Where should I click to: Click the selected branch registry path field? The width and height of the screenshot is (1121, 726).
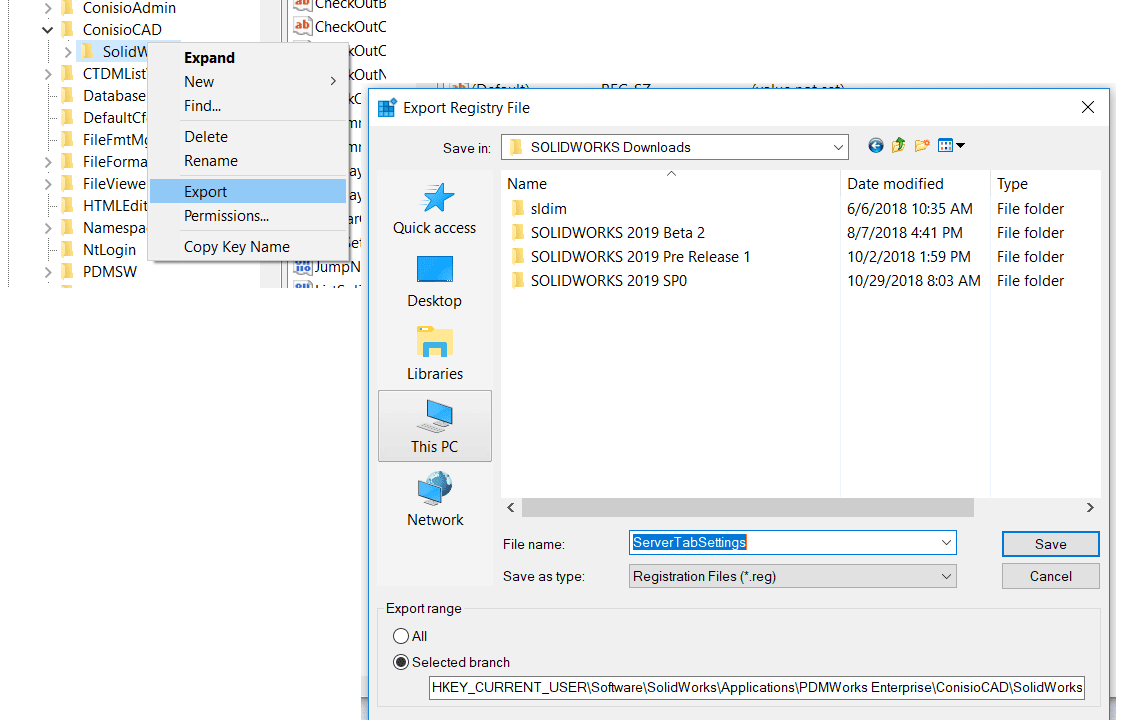pyautogui.click(x=756, y=687)
